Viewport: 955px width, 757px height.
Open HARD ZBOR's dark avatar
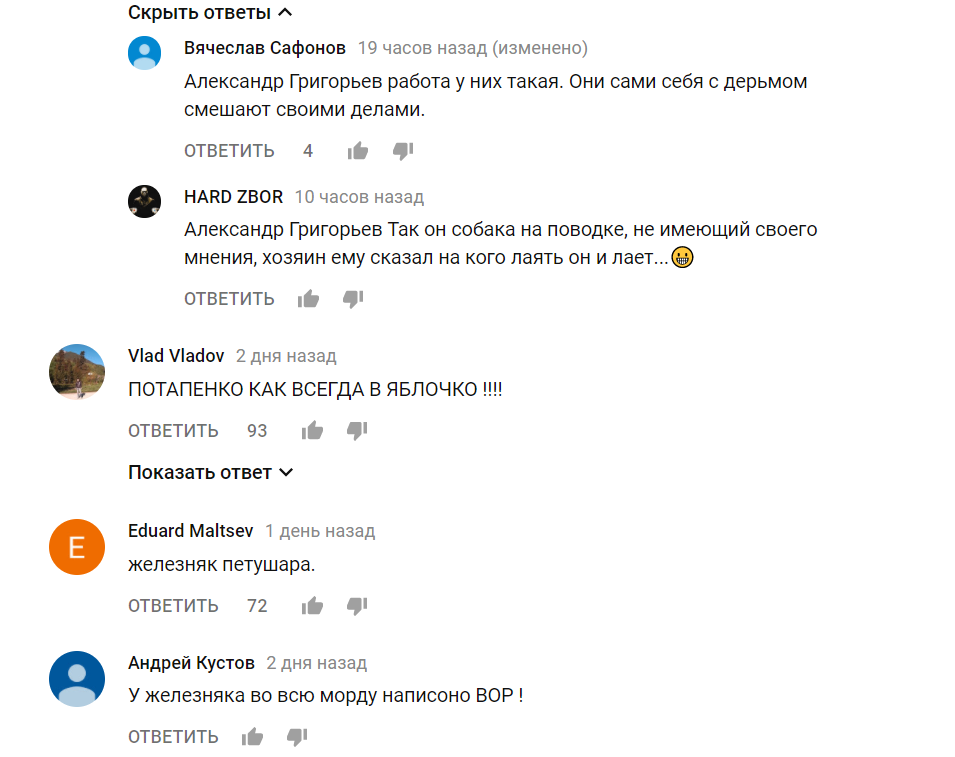tap(144, 201)
